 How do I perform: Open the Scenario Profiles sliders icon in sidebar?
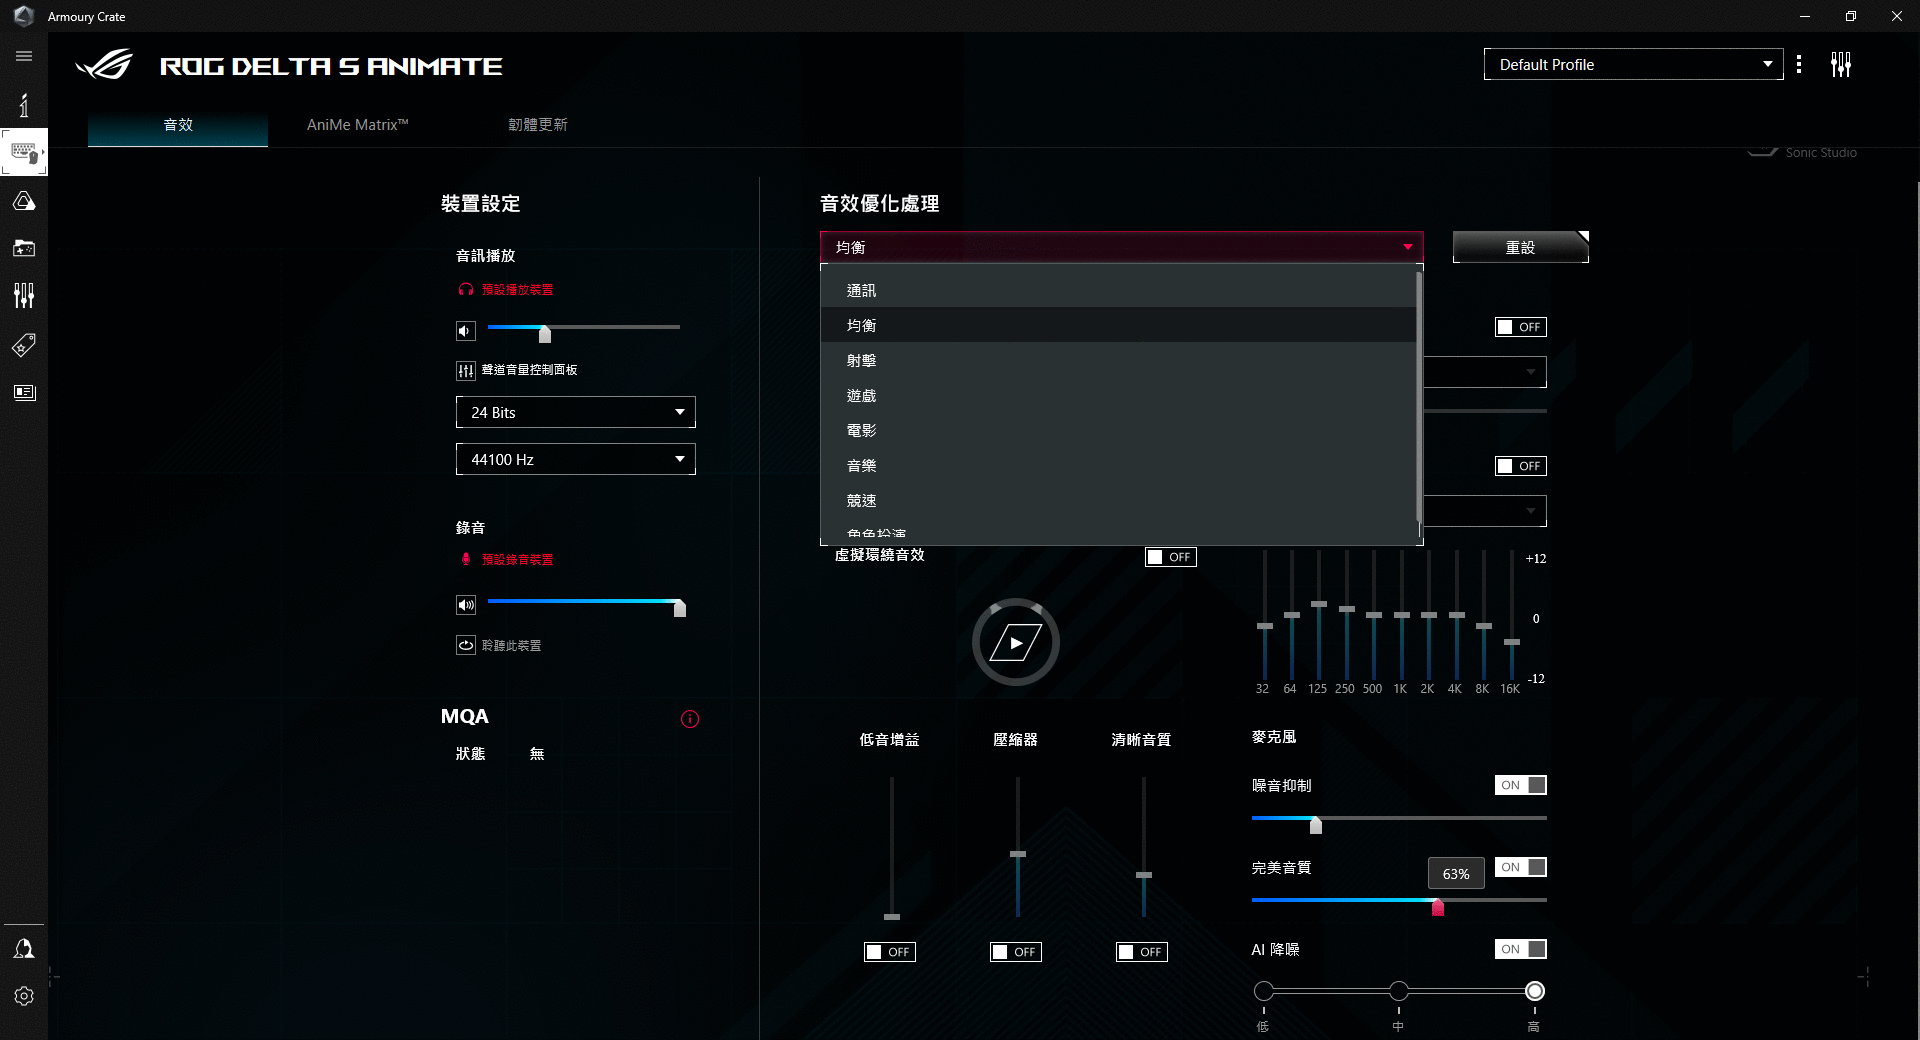pyautogui.click(x=24, y=295)
